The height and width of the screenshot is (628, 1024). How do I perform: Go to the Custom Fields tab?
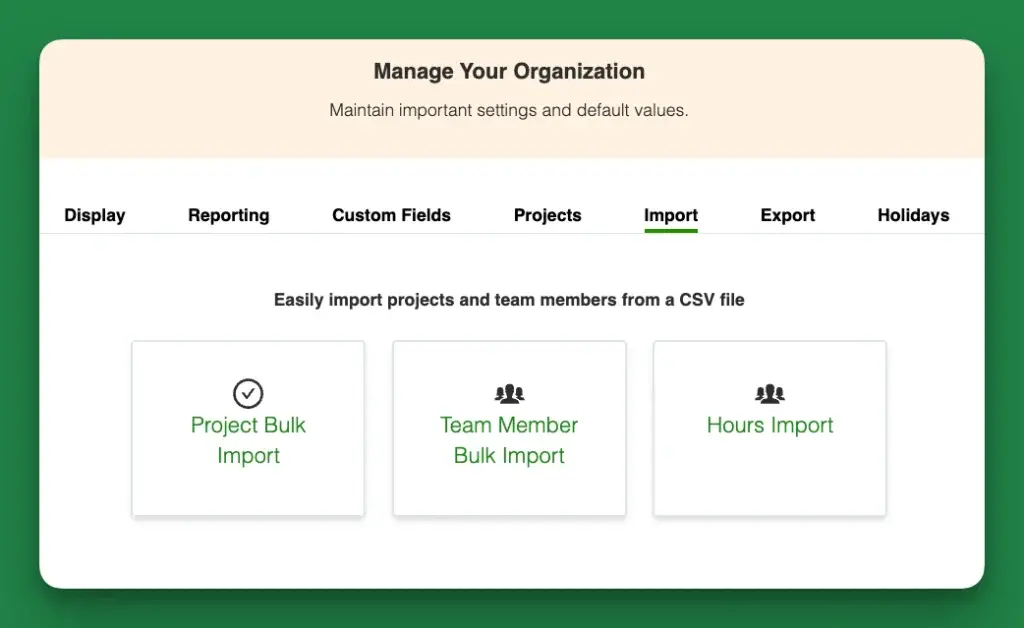click(391, 215)
